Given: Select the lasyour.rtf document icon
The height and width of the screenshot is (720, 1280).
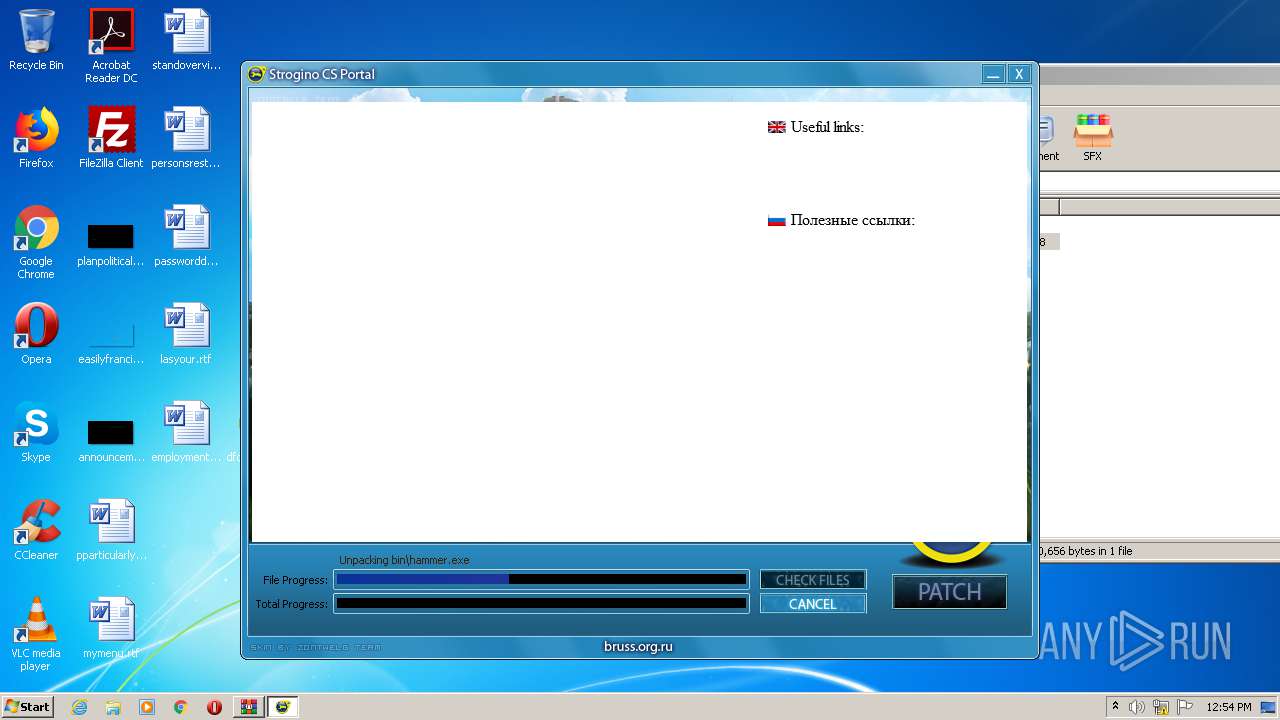Looking at the screenshot, I should point(186,334).
